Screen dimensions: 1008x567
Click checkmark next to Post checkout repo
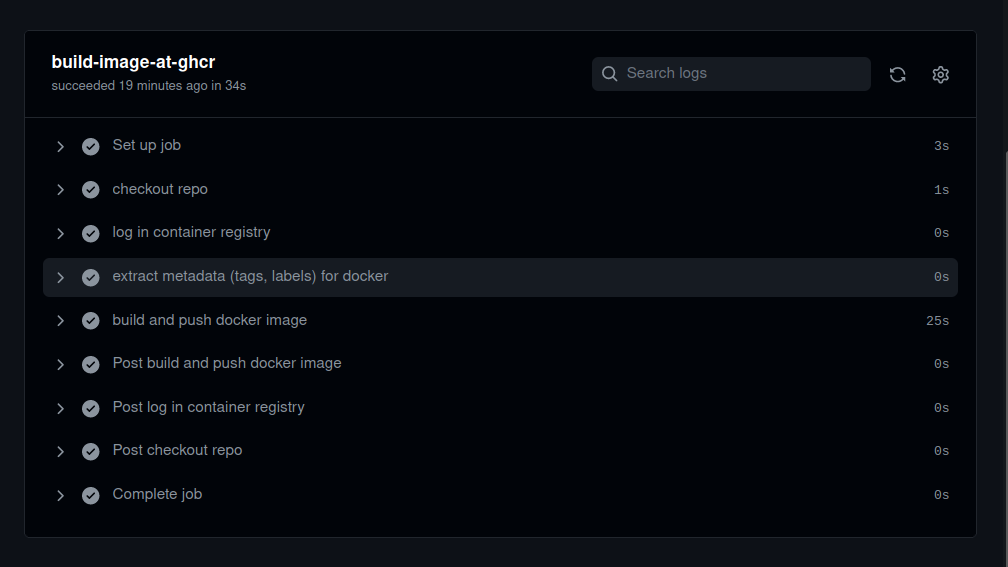point(91,451)
